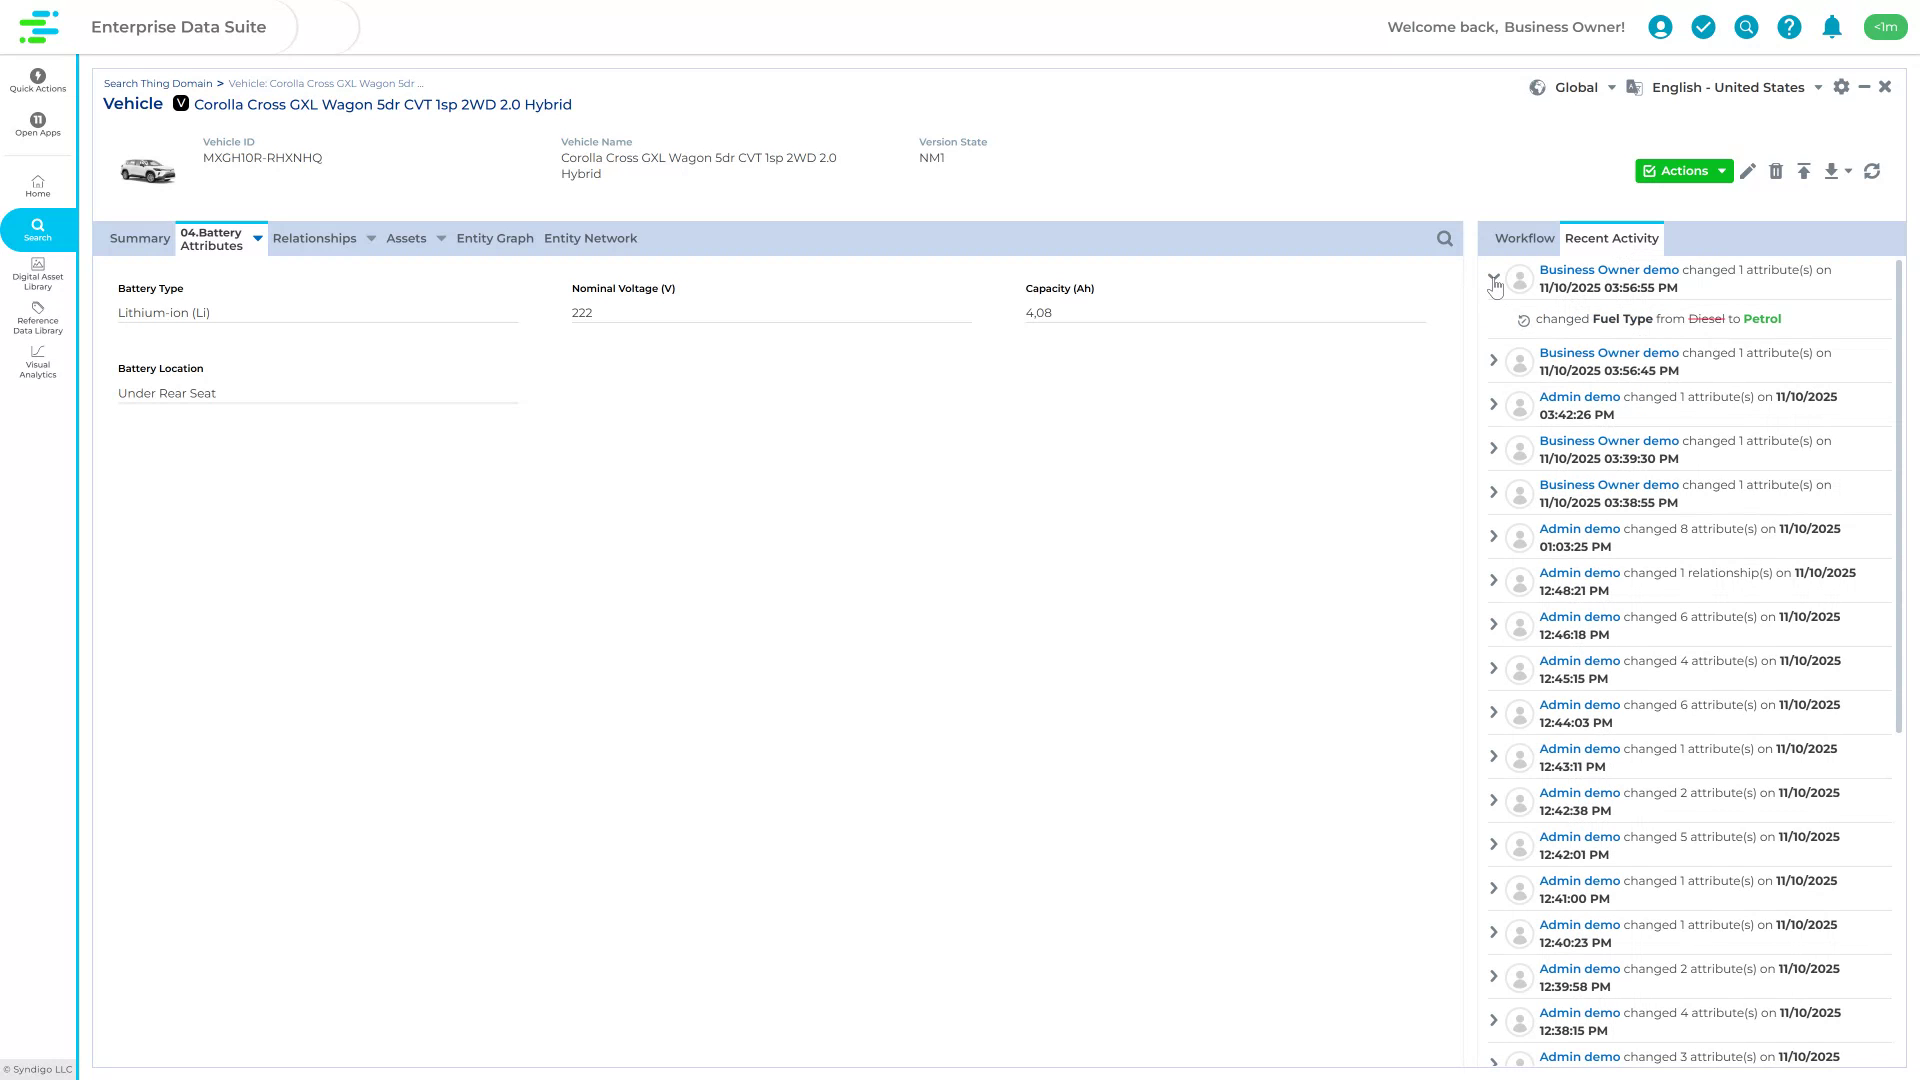Click the Nominal Voltage value field

770,312
